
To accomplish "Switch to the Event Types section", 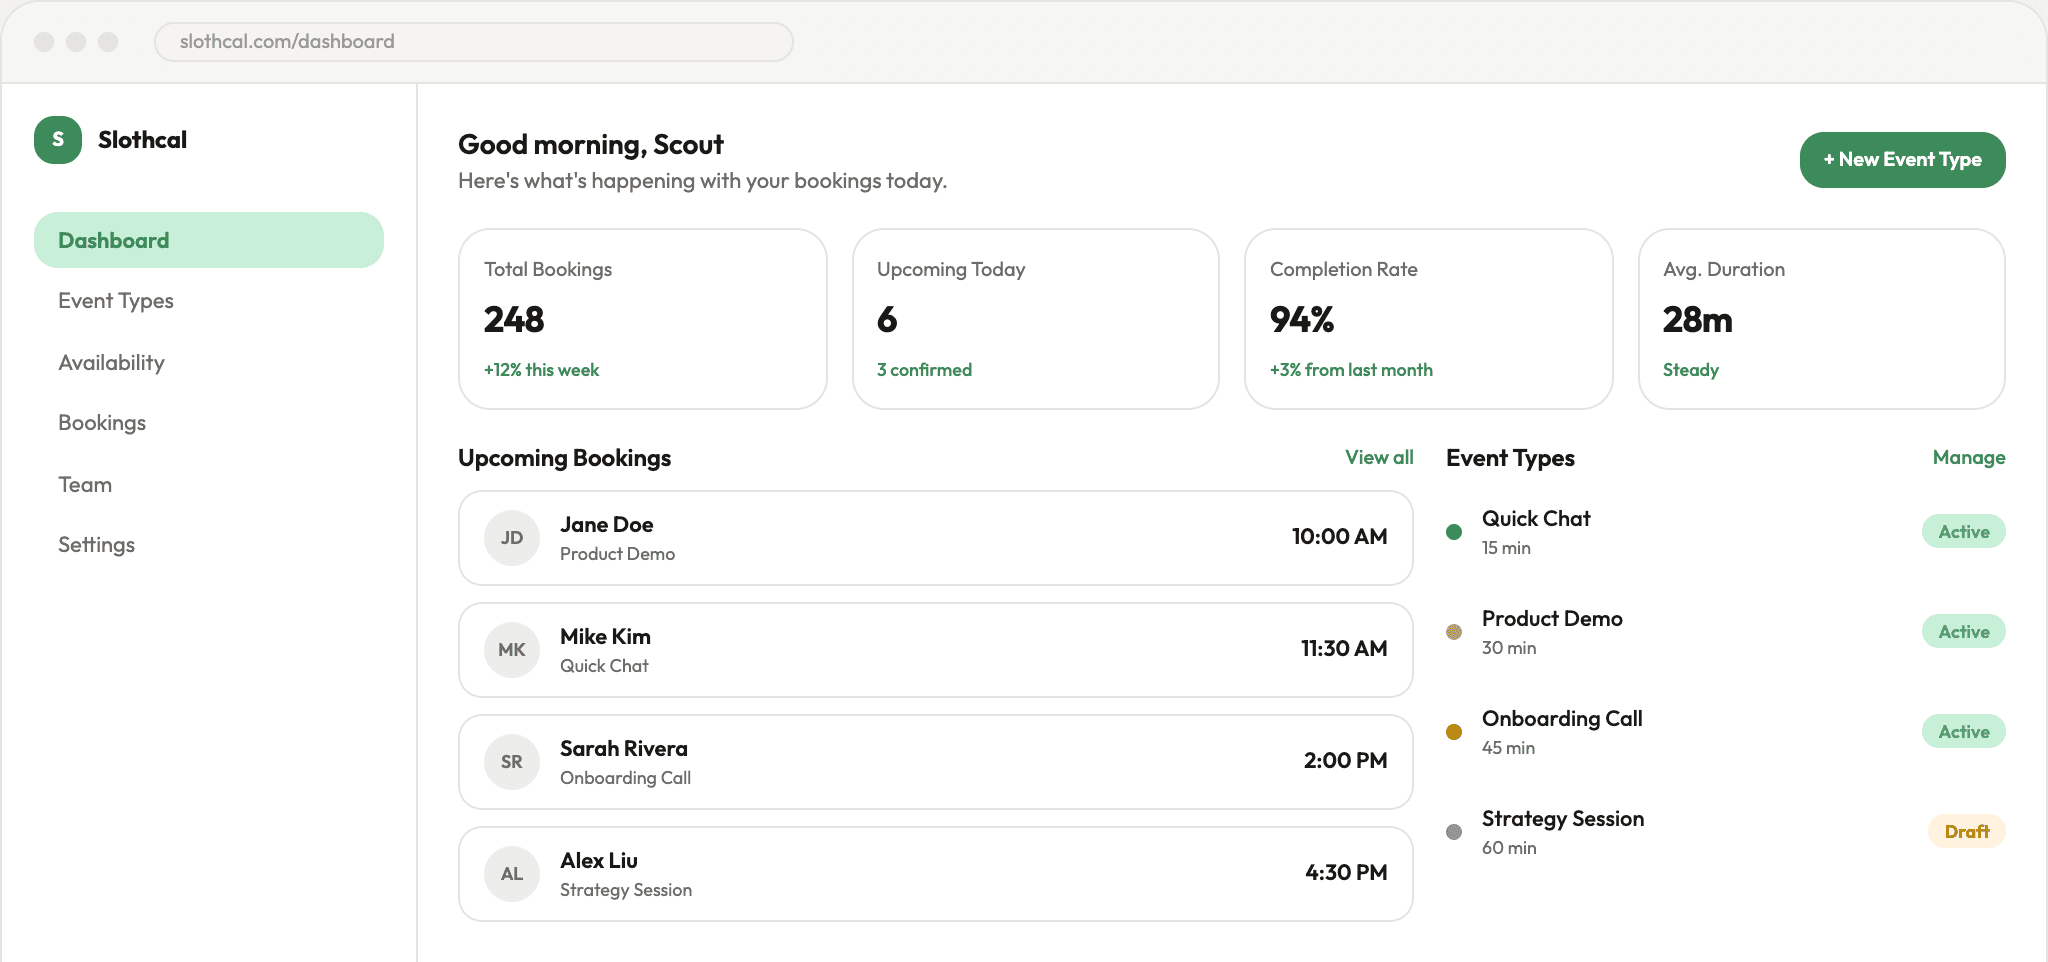I will point(115,300).
